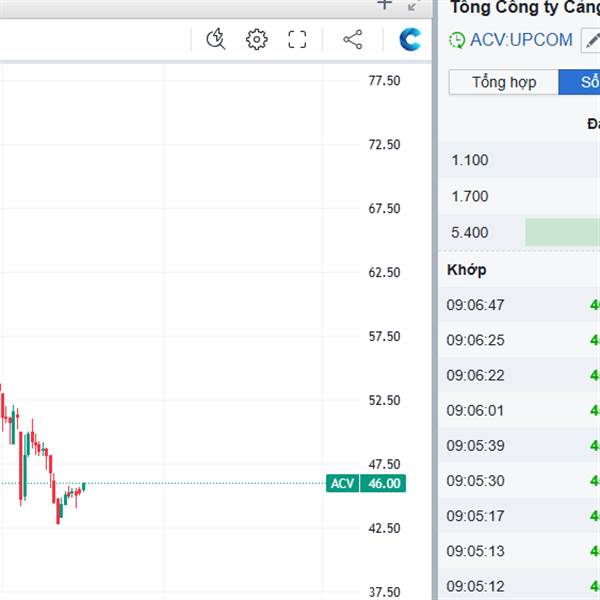This screenshot has height=600, width=600.
Task: Click the 67.50 price axis label
Action: coord(384,209)
